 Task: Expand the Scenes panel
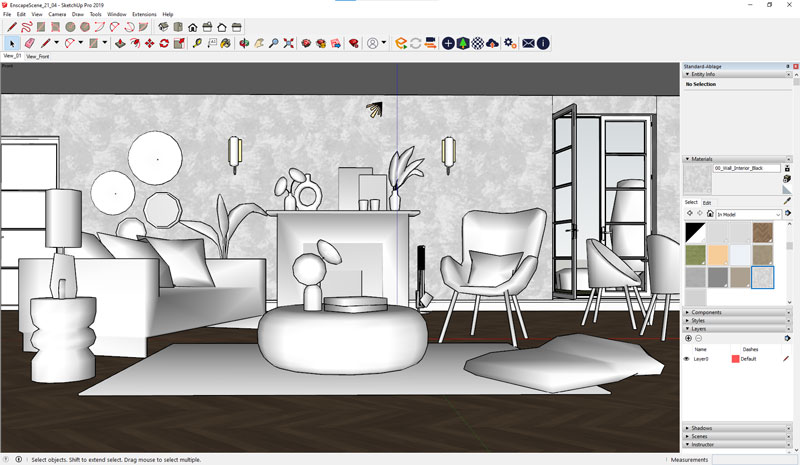pyautogui.click(x=701, y=436)
